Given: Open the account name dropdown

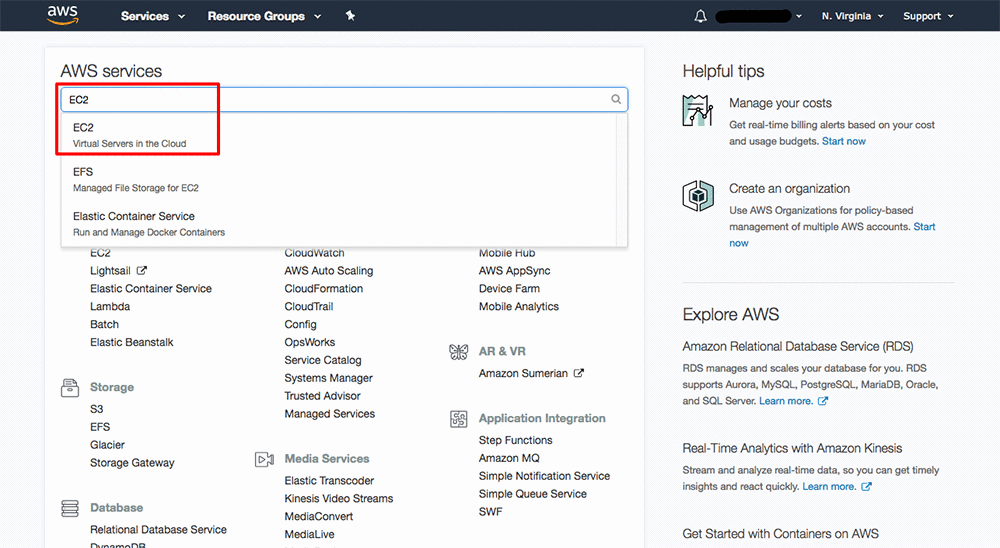Looking at the screenshot, I should tap(758, 16).
